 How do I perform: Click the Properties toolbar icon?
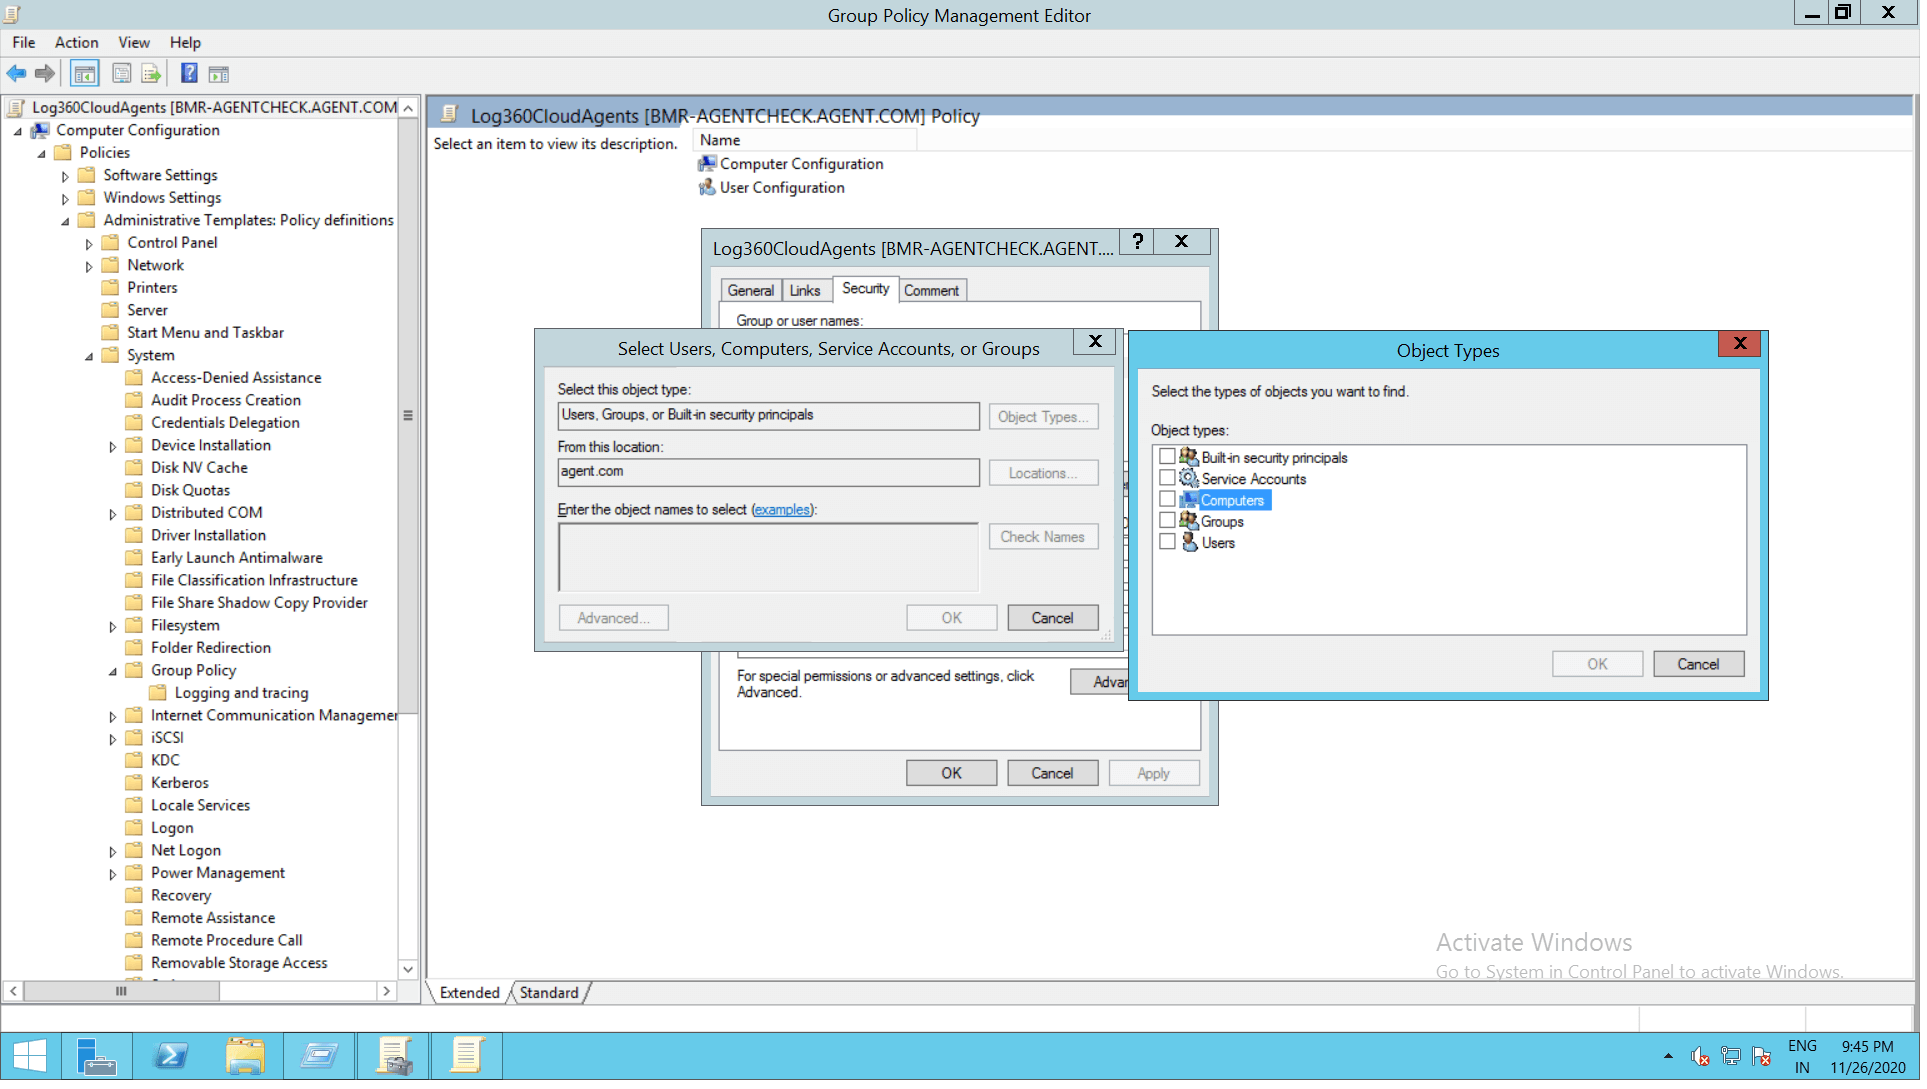click(x=122, y=74)
